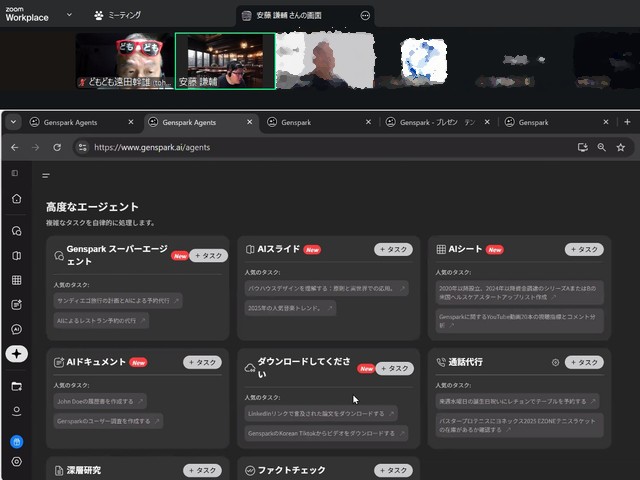
Task: Toggle sidebar panel icon at top left
Action: click(x=15, y=173)
